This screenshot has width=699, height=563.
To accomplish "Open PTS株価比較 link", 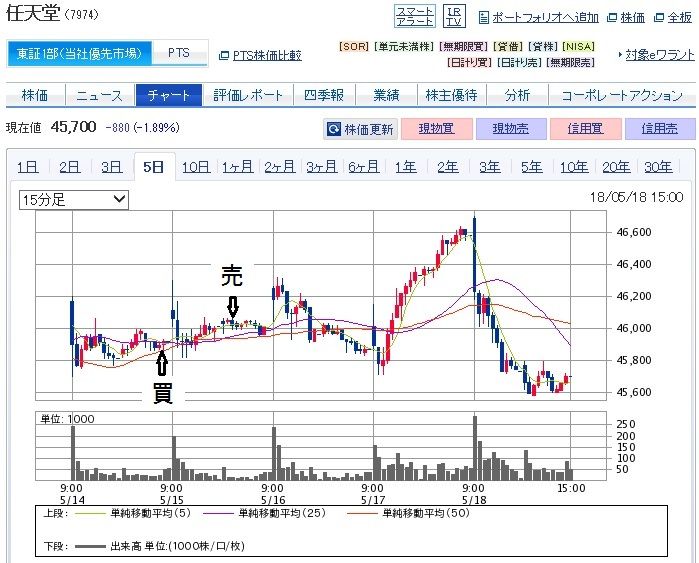I will [x=267, y=56].
